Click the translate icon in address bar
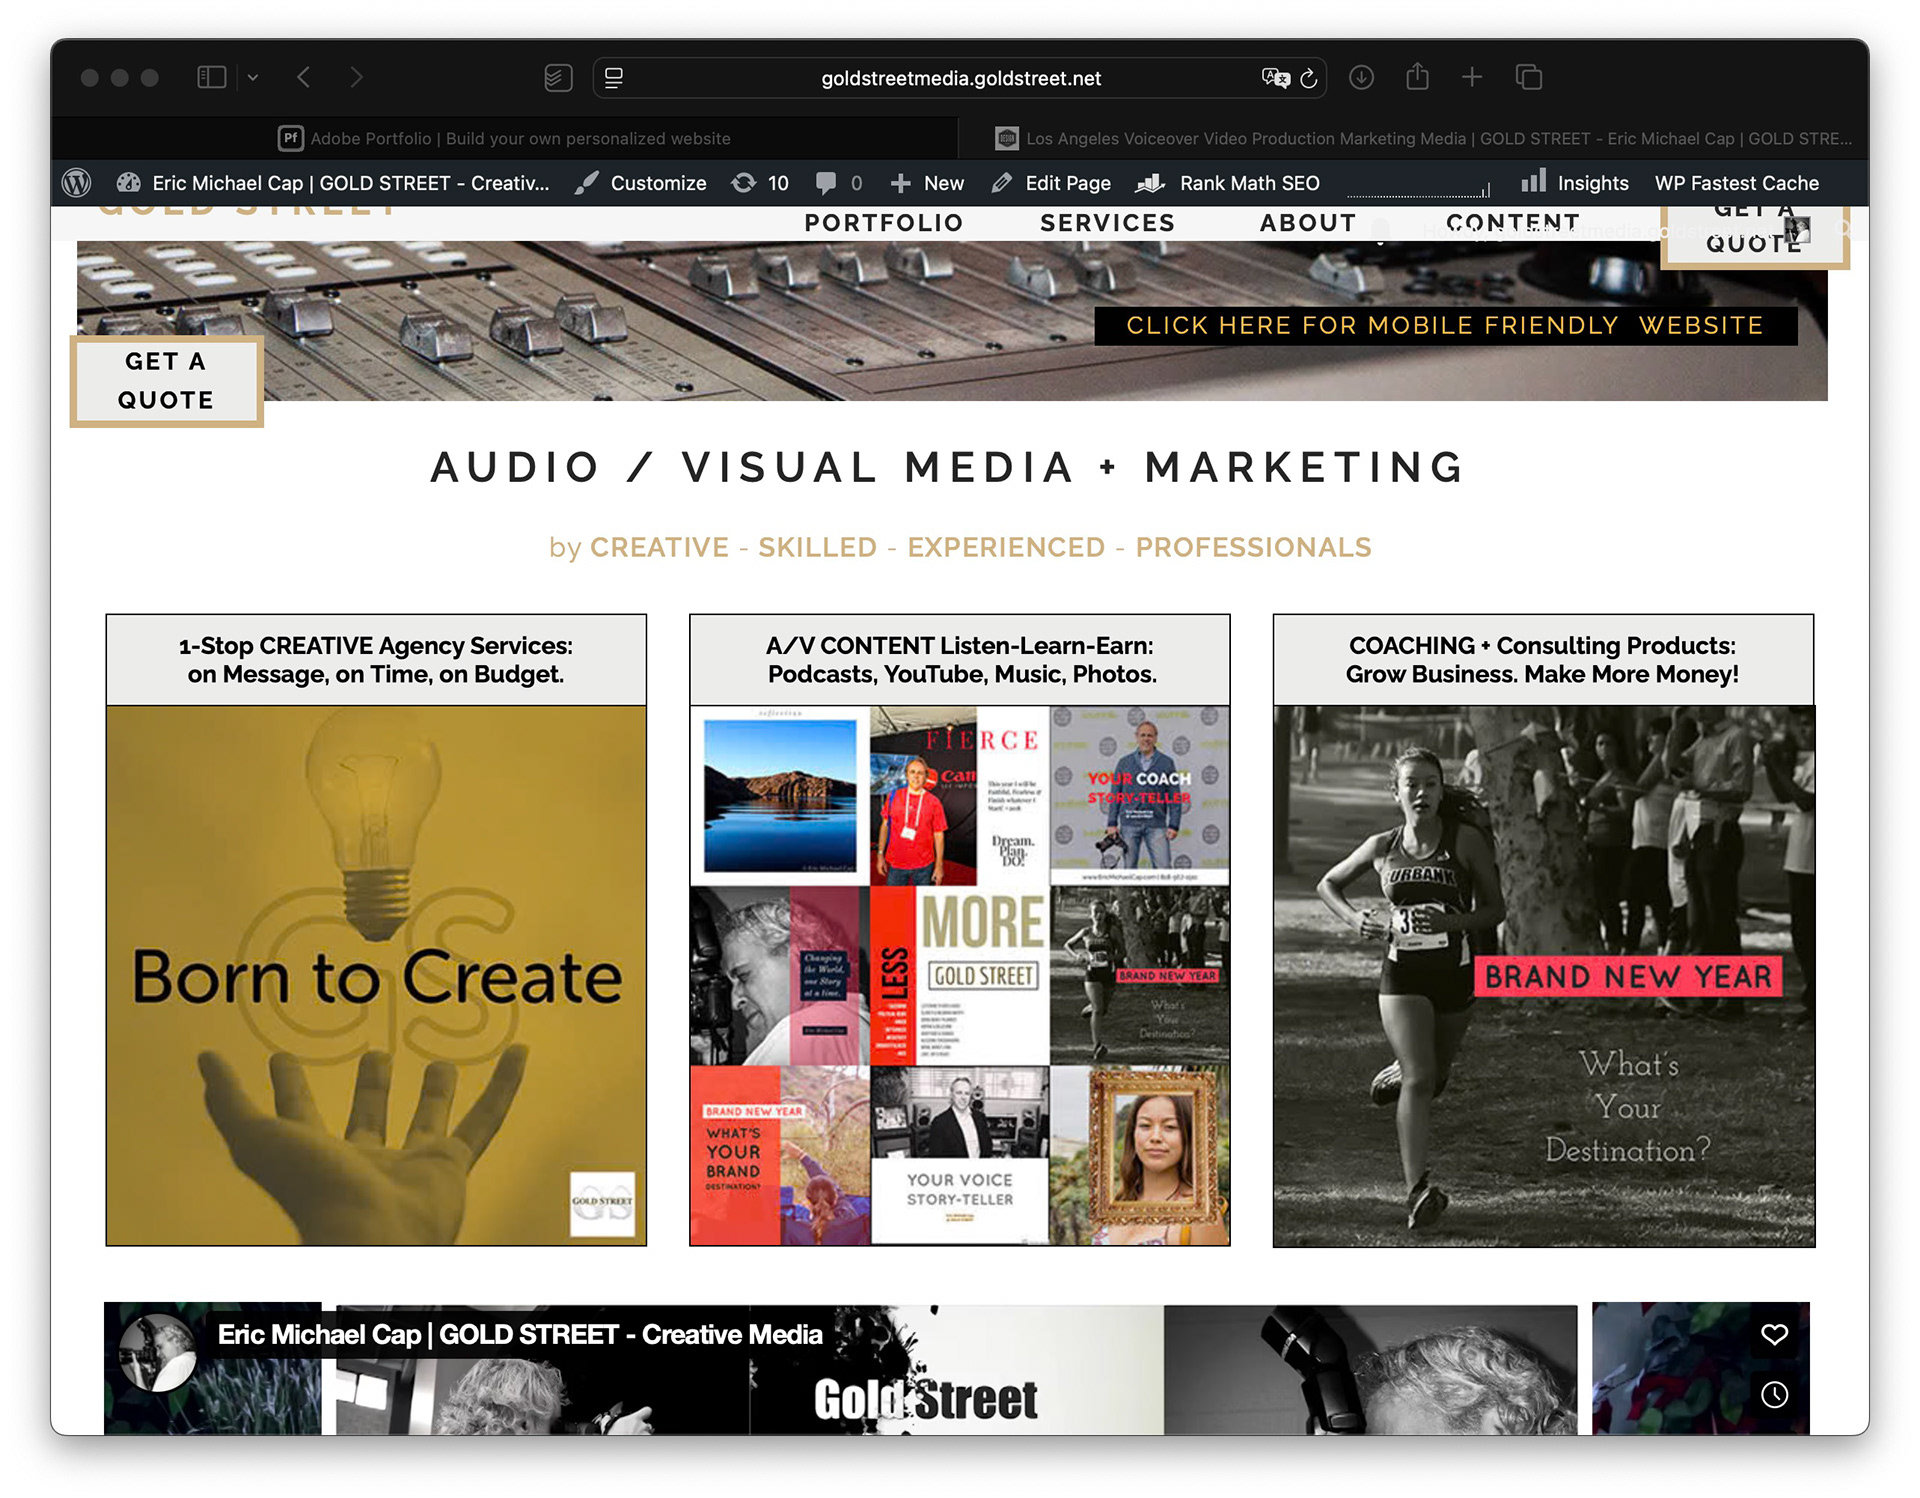The height and width of the screenshot is (1498, 1920). [1275, 78]
